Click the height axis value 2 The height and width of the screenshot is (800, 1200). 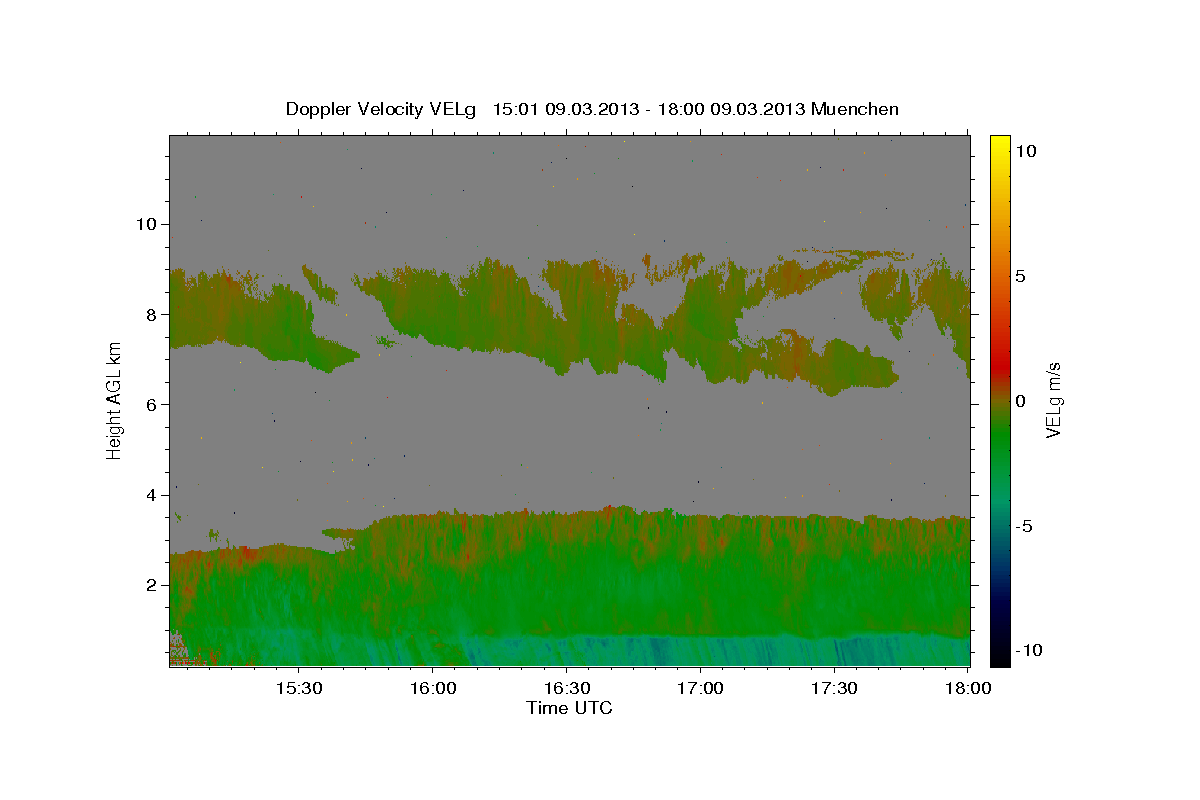149,585
